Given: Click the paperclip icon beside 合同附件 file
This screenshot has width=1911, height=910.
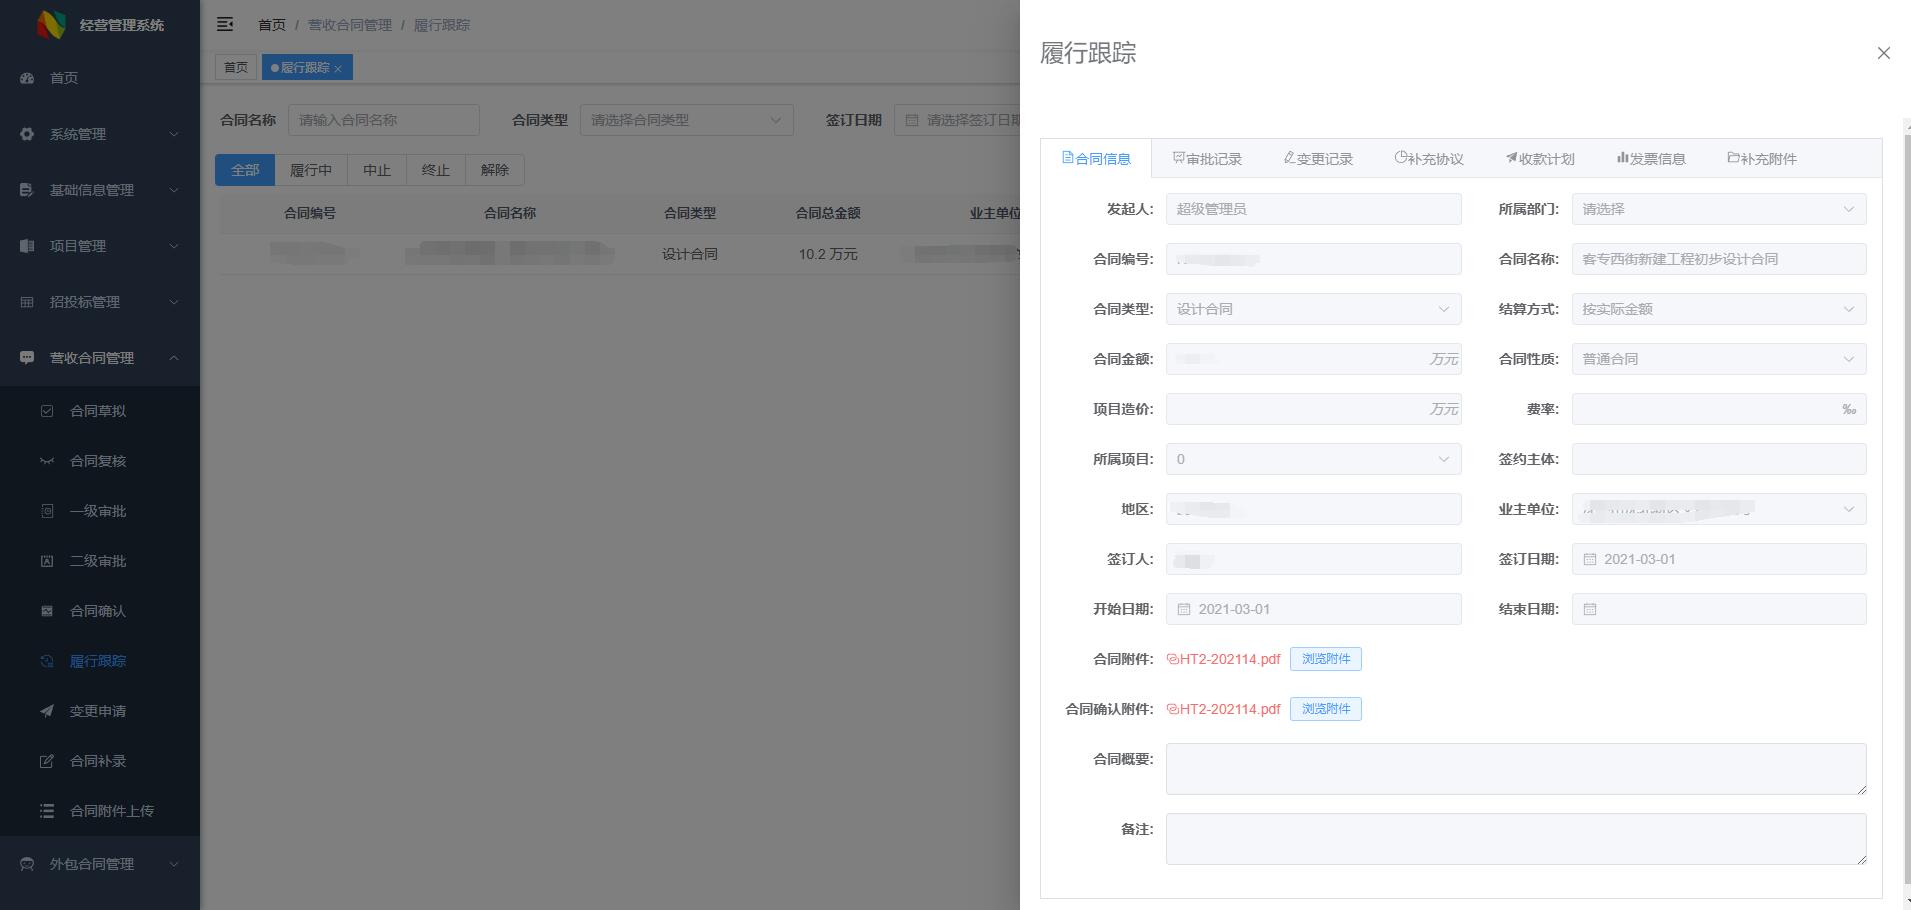Looking at the screenshot, I should click(x=1173, y=659).
